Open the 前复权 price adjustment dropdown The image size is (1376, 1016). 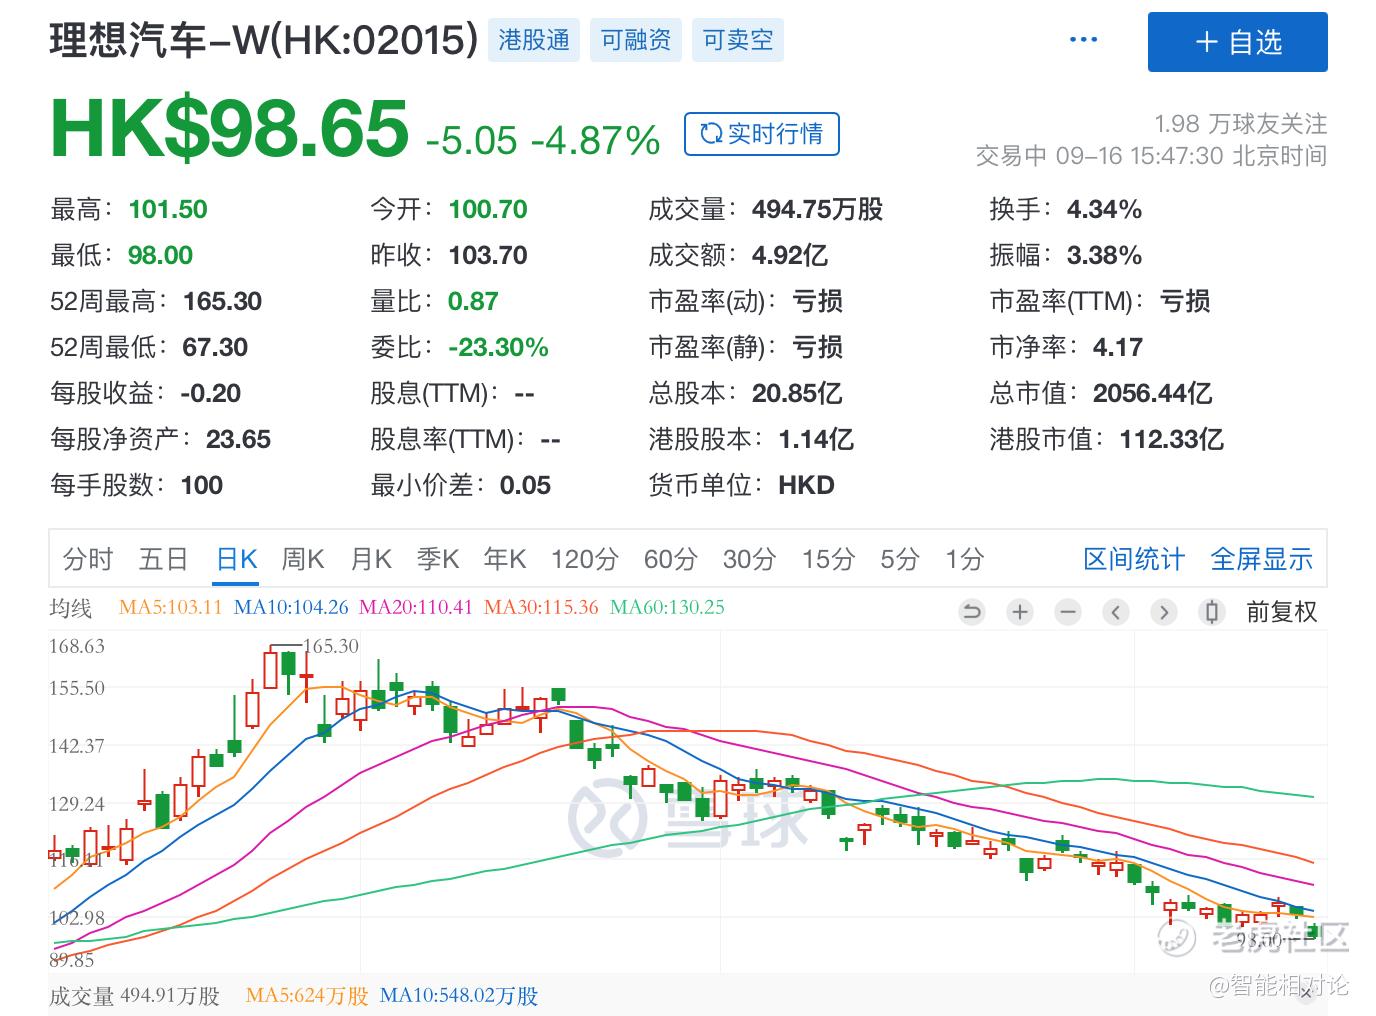coord(1283,611)
